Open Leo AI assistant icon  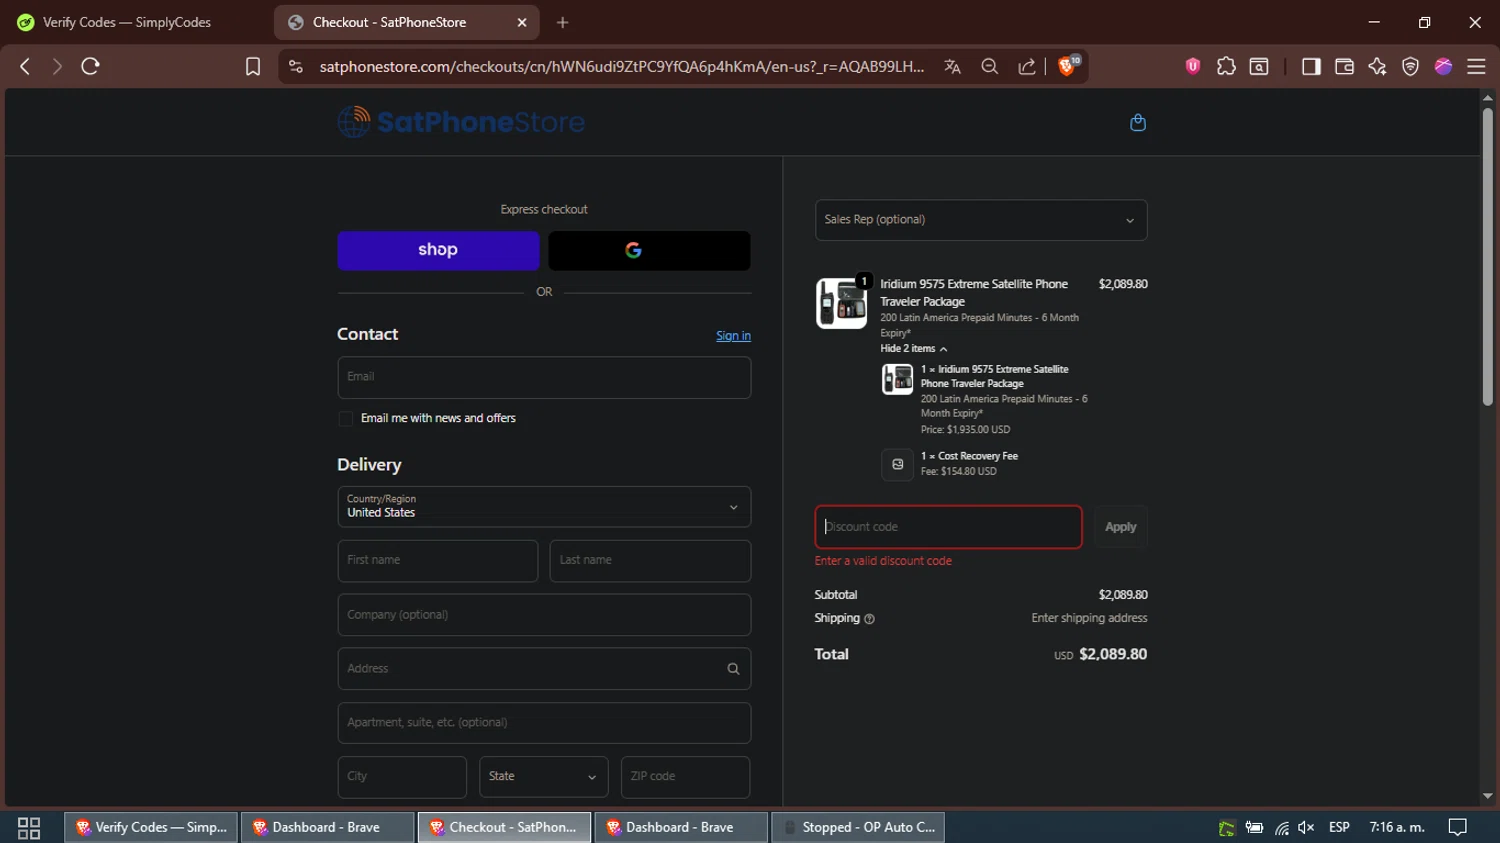click(1377, 66)
